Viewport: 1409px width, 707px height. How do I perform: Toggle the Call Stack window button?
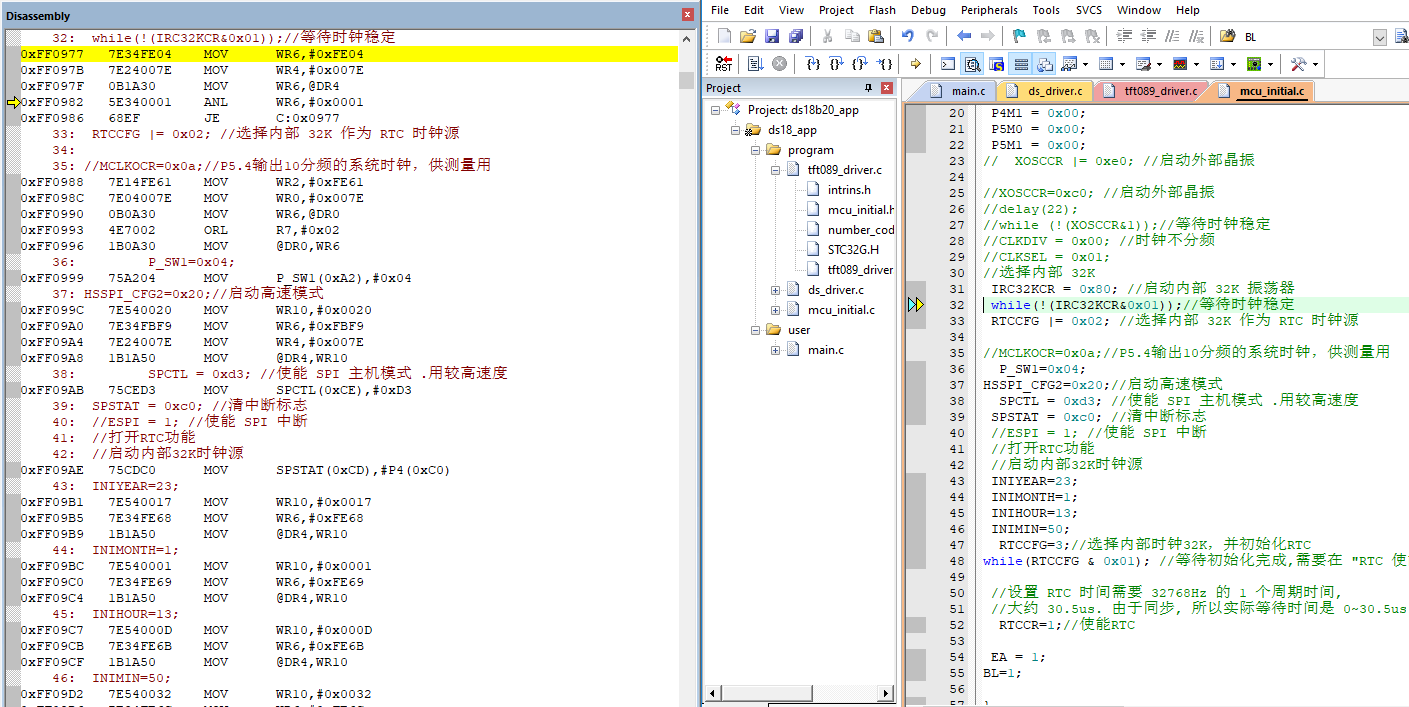1044,63
